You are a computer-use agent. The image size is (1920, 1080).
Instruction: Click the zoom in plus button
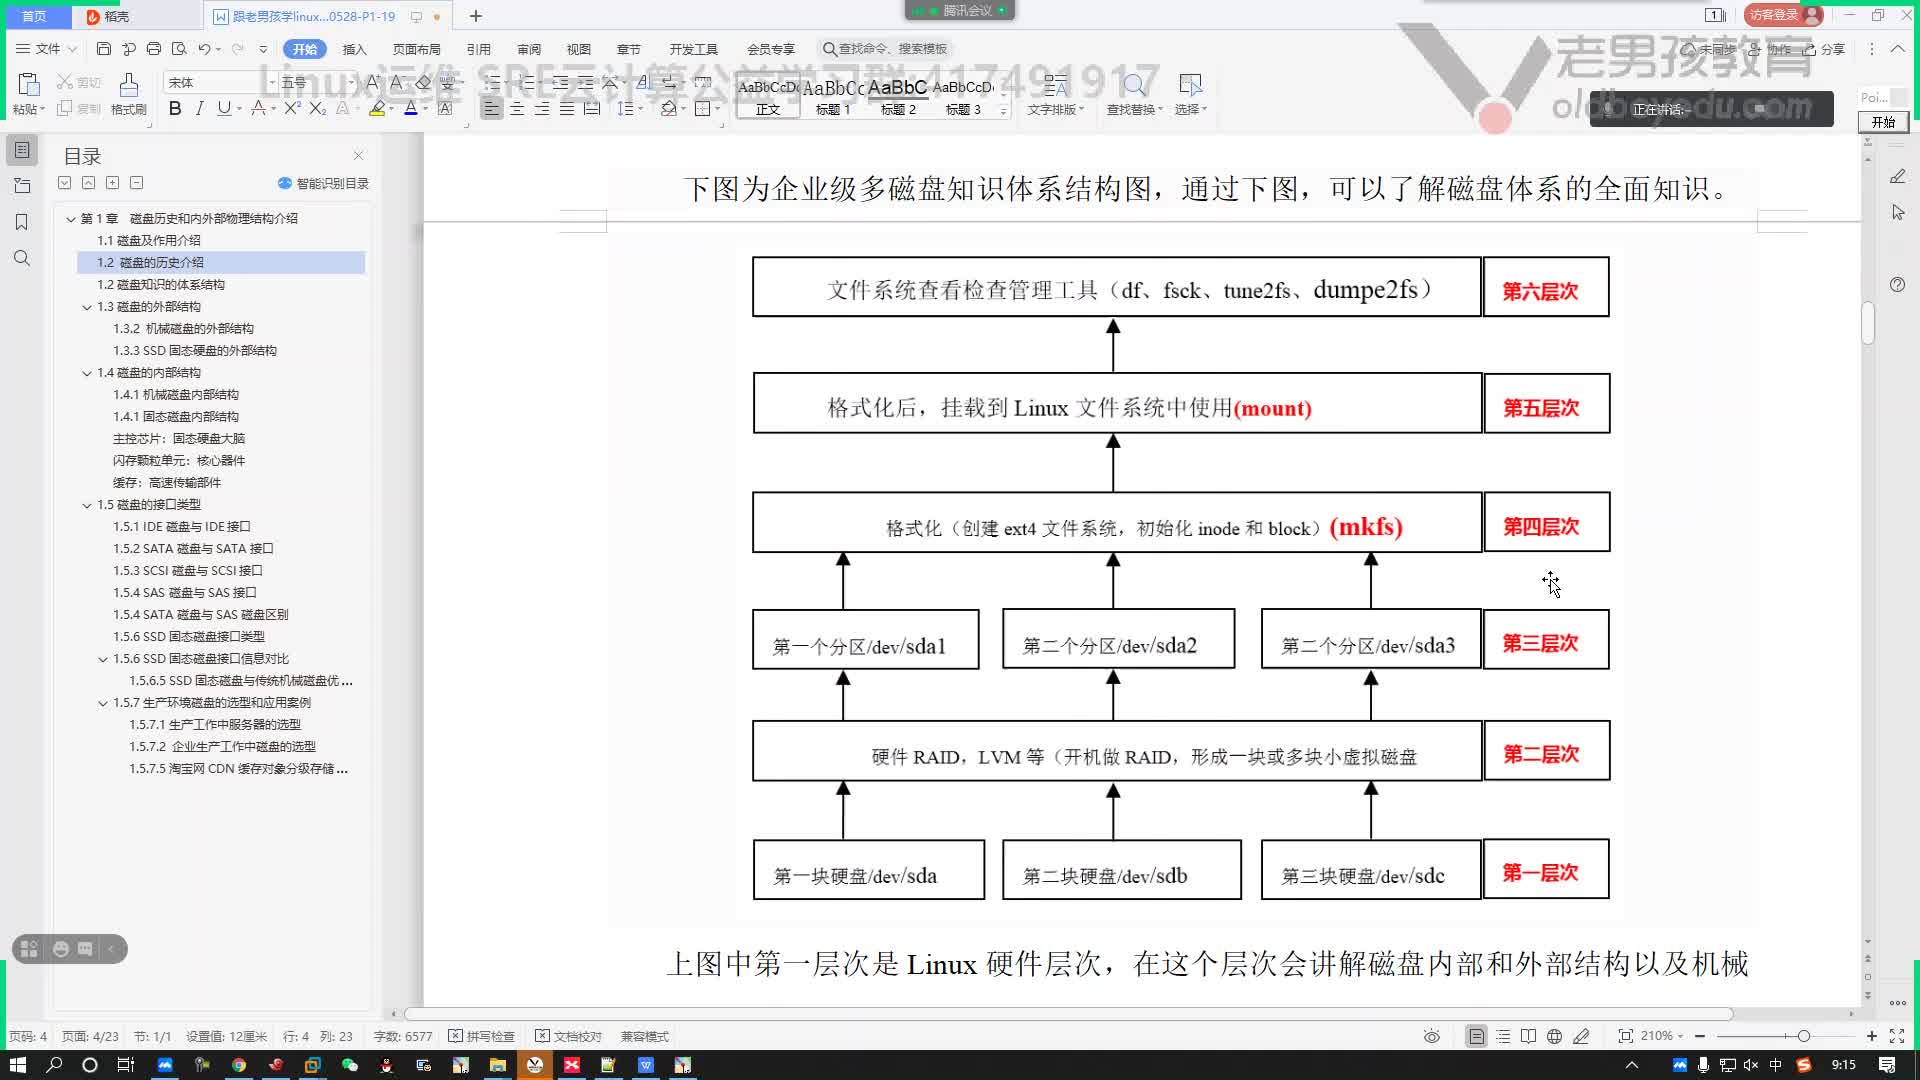pos(1872,1036)
